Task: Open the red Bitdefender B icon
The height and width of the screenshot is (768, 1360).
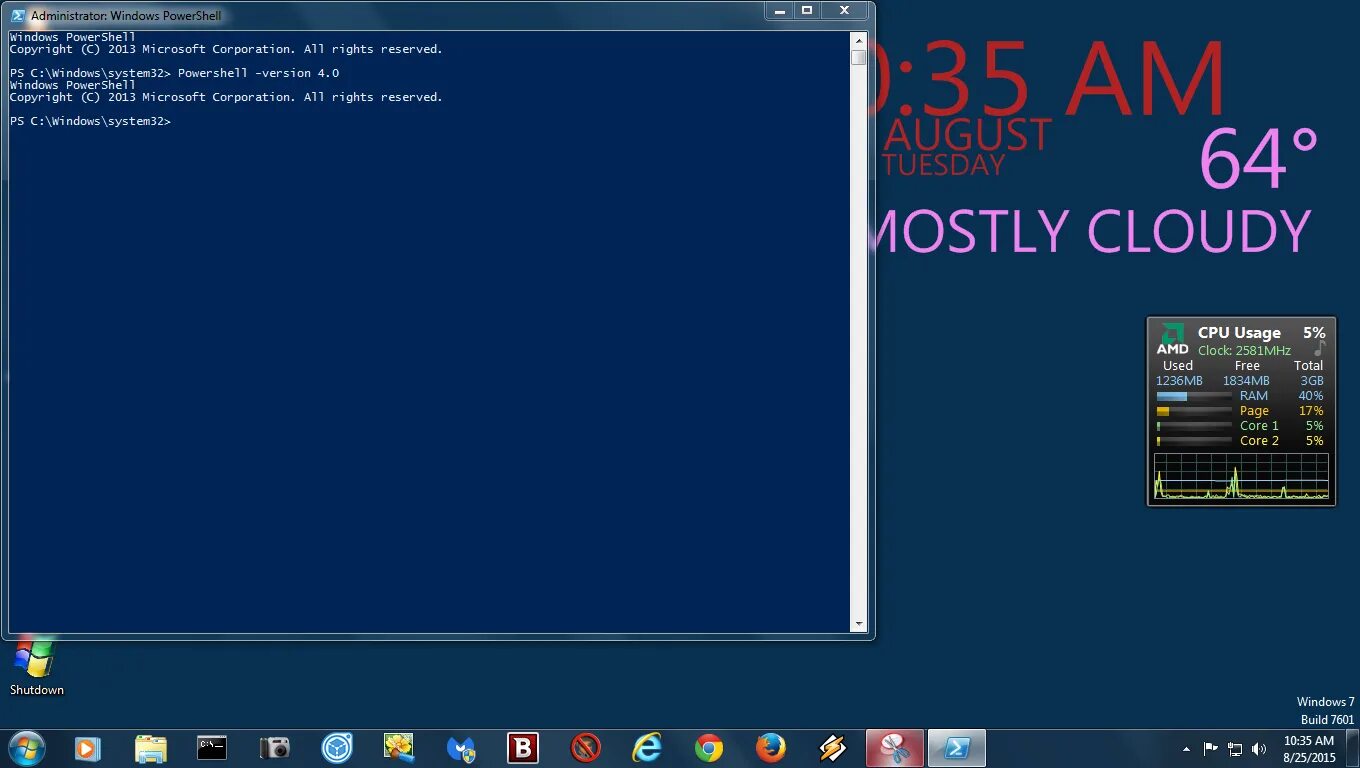Action: pos(523,747)
